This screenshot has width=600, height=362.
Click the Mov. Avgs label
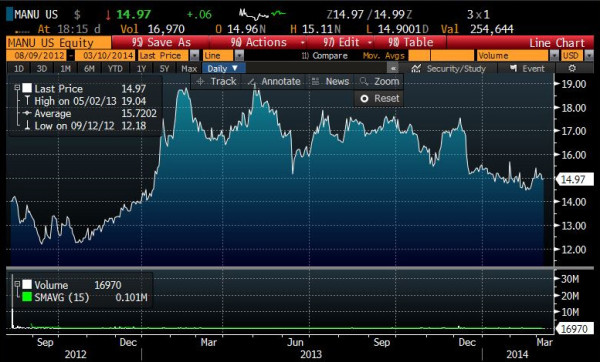[383, 56]
